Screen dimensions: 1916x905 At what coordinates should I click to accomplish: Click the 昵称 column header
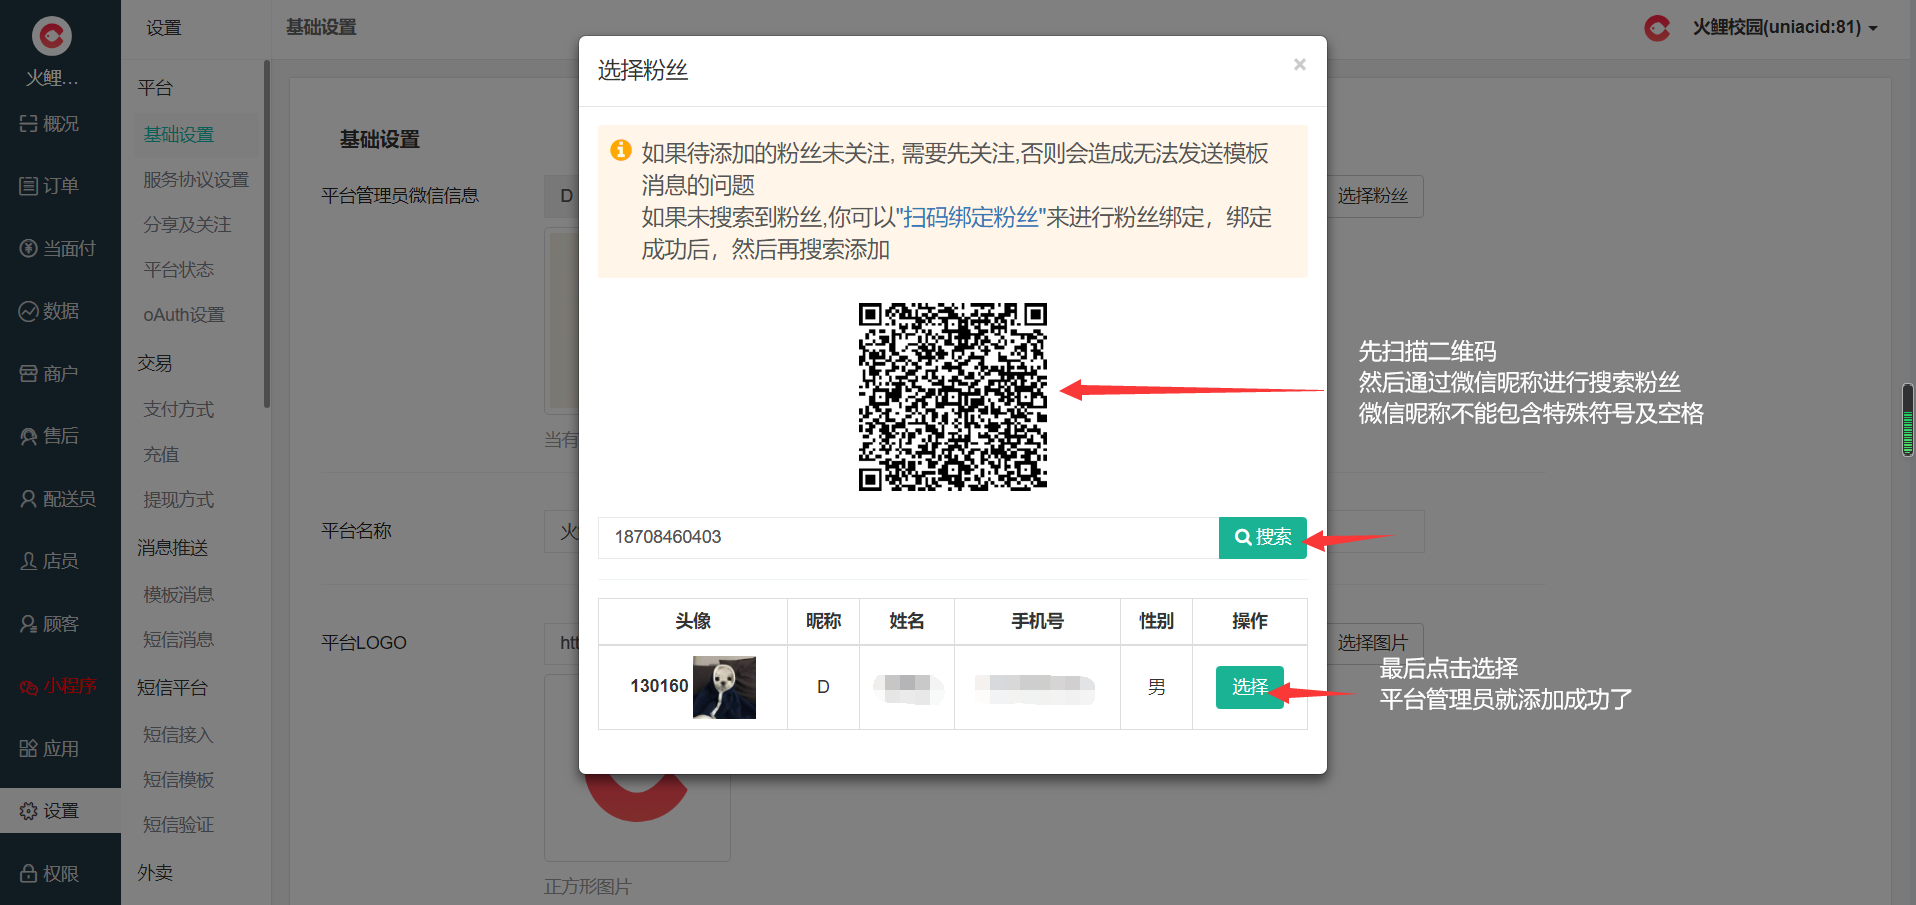823,621
